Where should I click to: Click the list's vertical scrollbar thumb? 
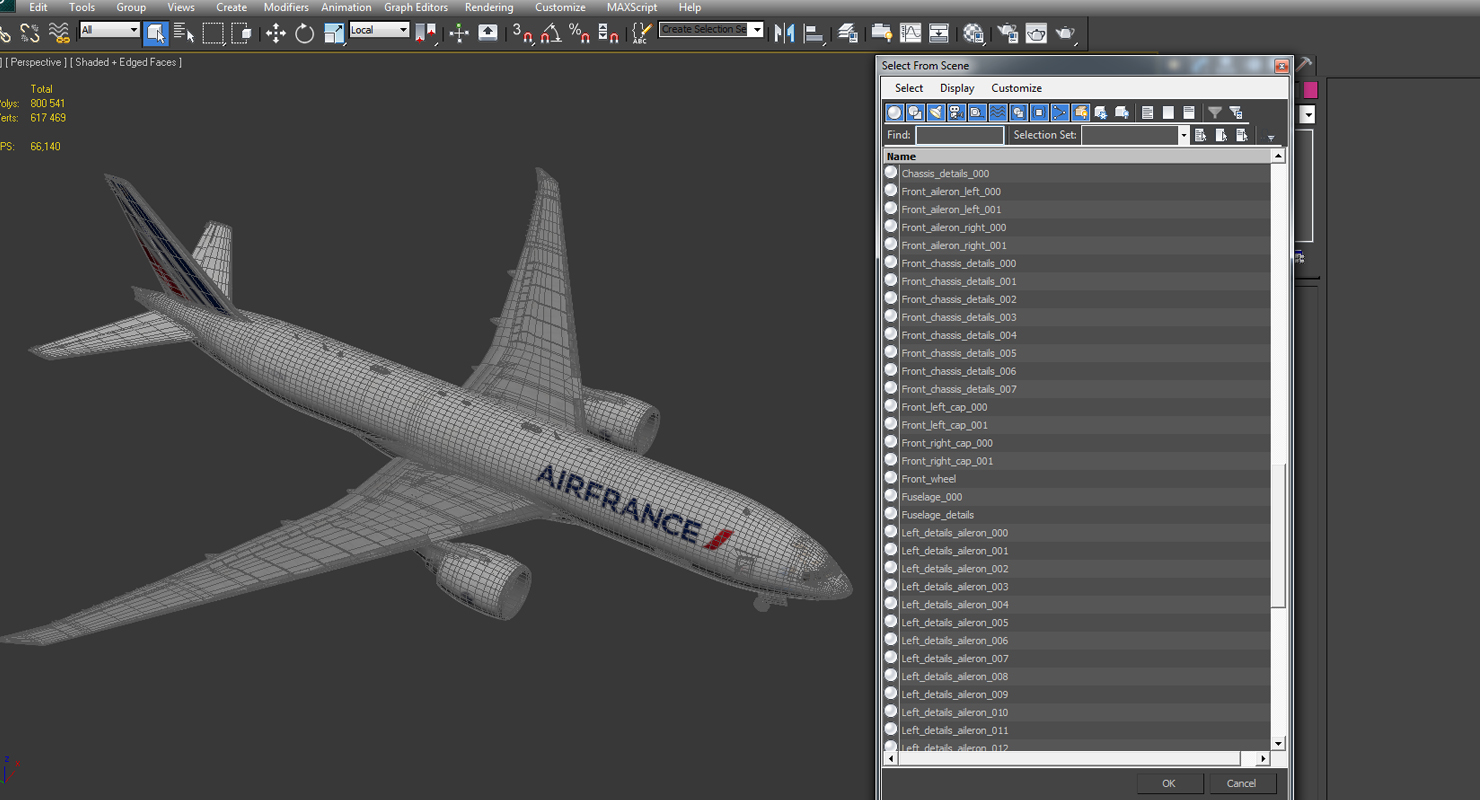click(x=1278, y=535)
